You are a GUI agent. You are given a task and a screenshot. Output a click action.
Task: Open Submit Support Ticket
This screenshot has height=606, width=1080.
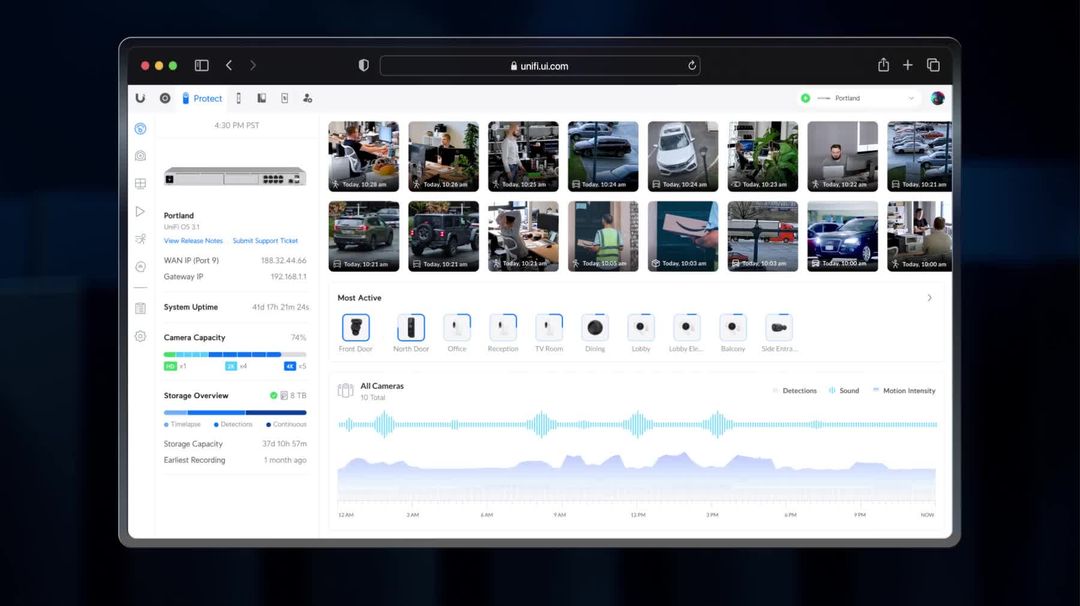265,240
